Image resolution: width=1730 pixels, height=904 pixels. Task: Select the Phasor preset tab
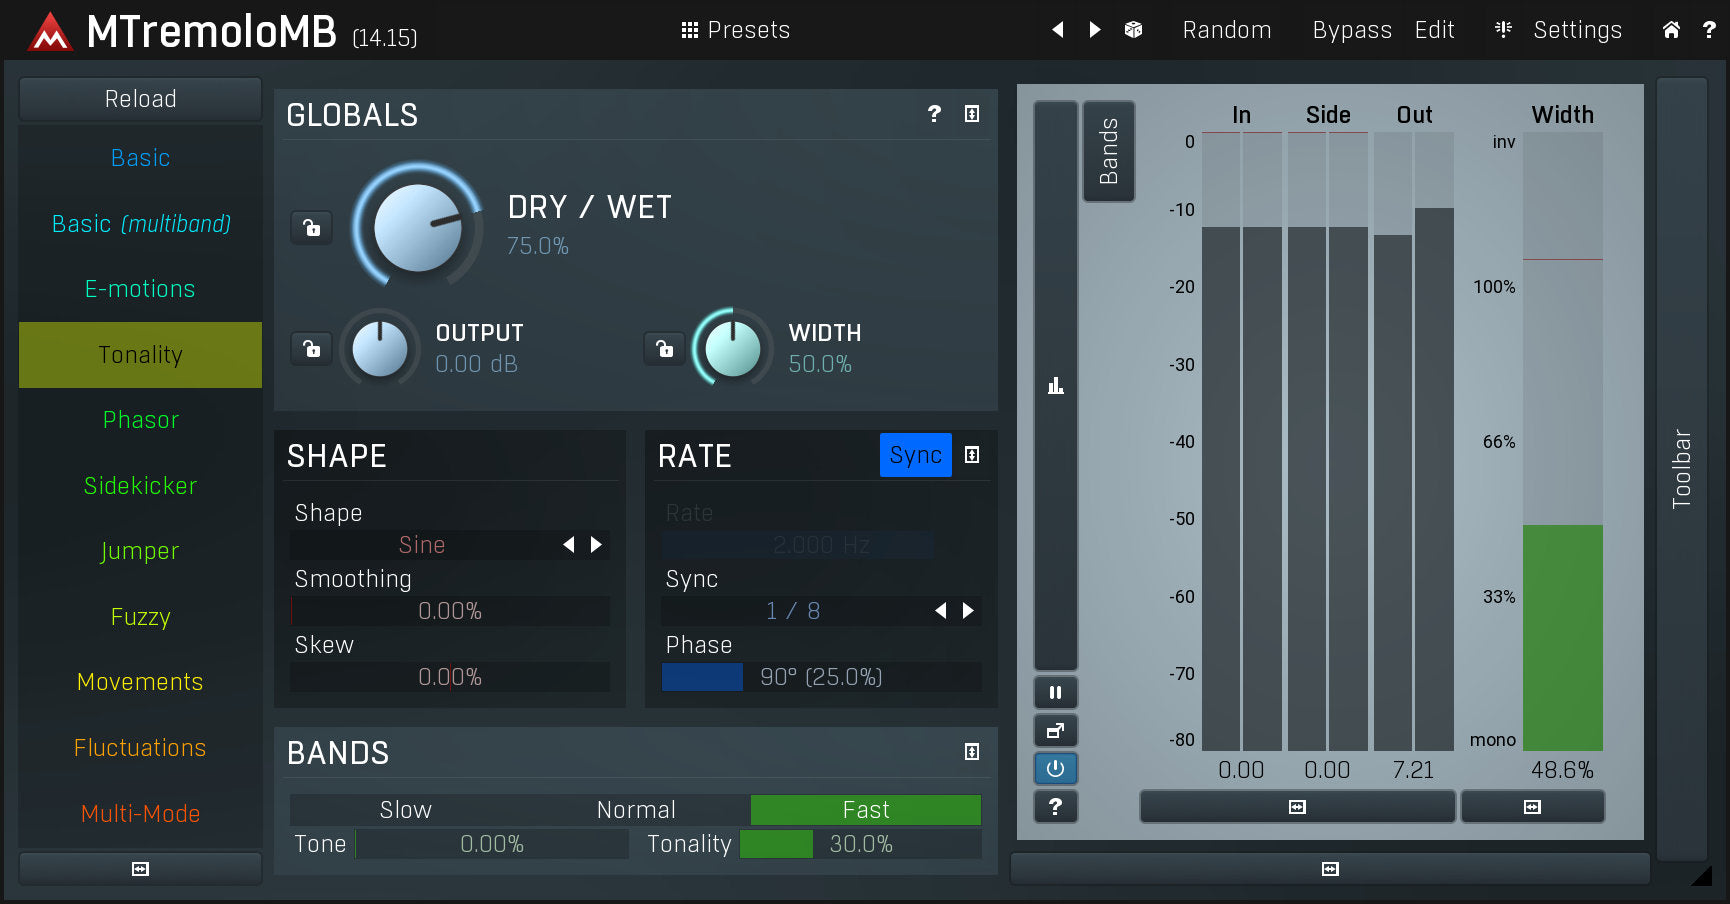140,420
